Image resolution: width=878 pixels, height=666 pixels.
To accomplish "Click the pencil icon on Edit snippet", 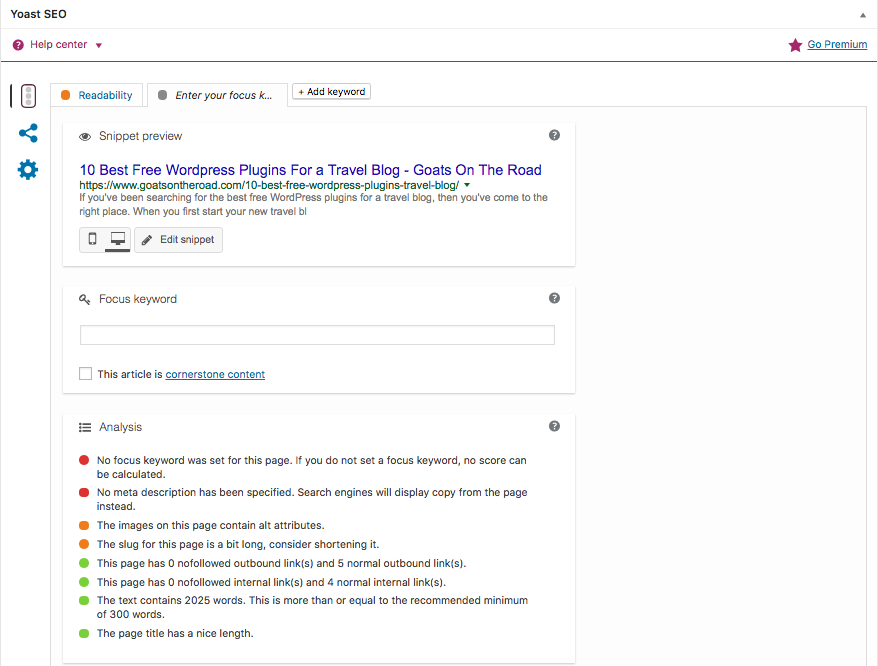I will [147, 240].
